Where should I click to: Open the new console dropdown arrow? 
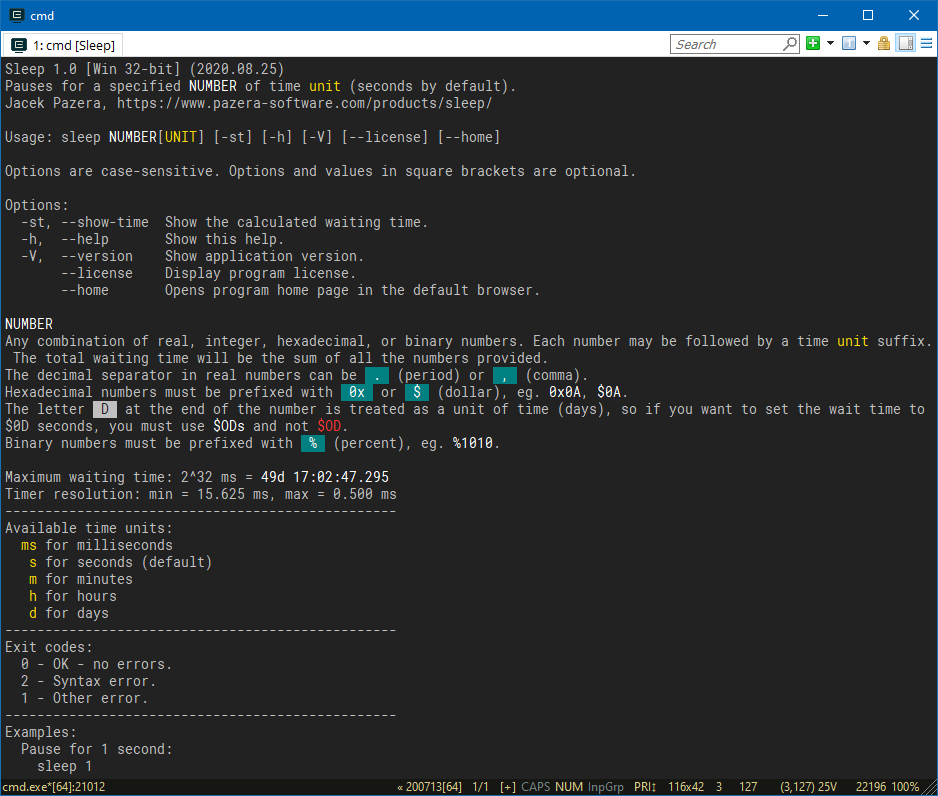point(830,44)
